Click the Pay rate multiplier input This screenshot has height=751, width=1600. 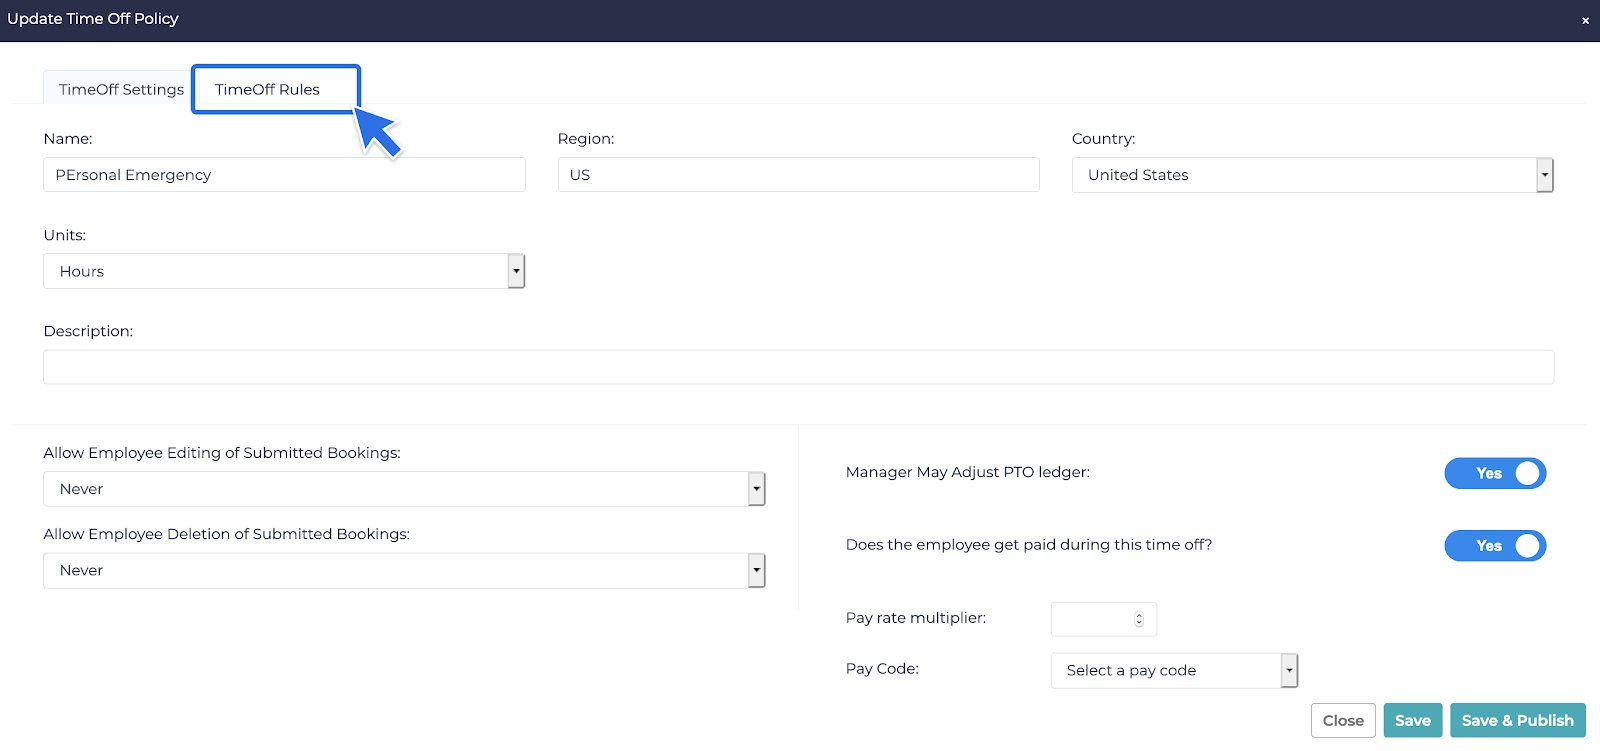(x=1092, y=619)
